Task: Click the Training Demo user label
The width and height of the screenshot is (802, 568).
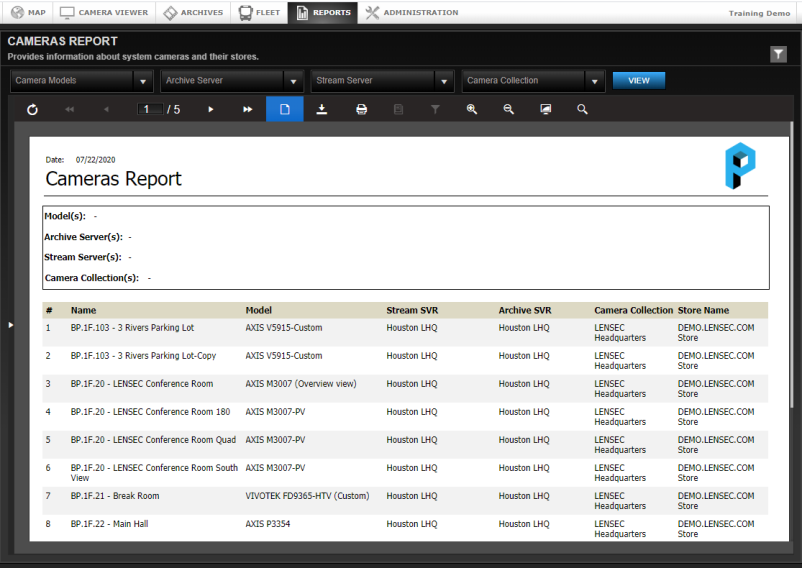Action: coord(759,13)
